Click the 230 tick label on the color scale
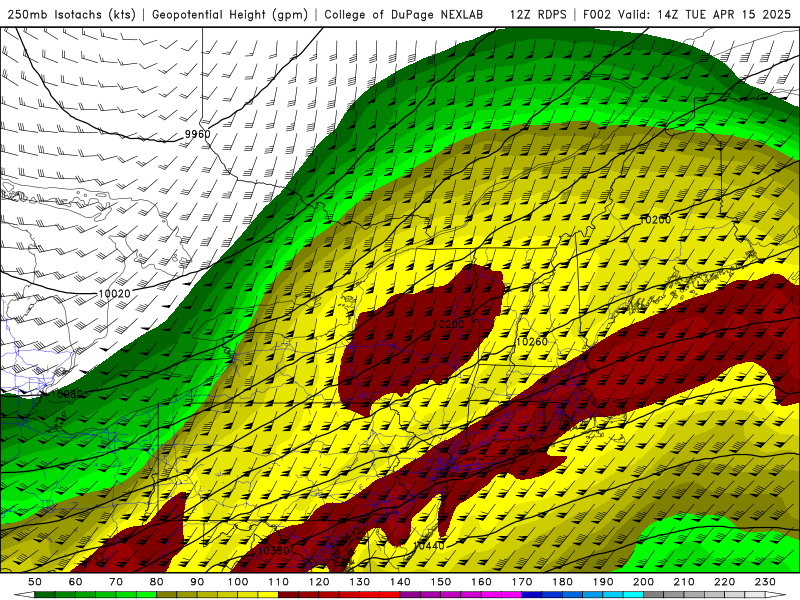800x600 pixels. tap(765, 582)
